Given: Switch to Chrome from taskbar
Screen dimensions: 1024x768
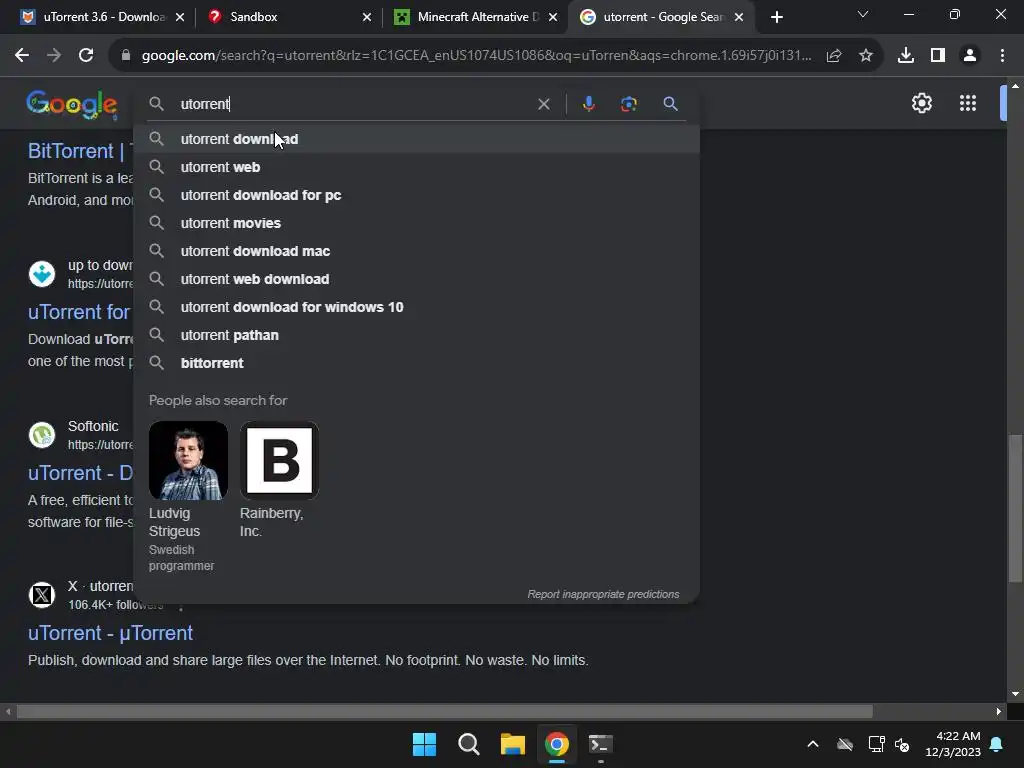Looking at the screenshot, I should [x=556, y=744].
